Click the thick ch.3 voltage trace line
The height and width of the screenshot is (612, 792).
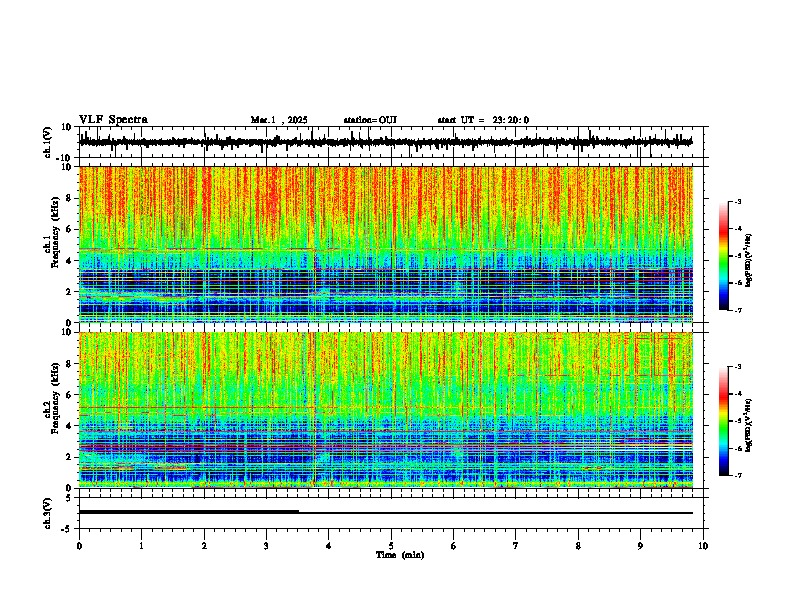[189, 512]
